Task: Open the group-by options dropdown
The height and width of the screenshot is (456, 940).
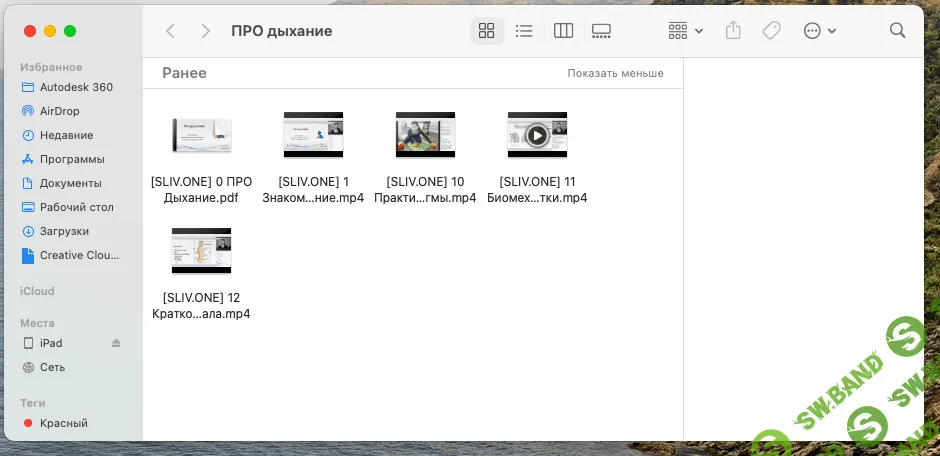Action: [685, 31]
